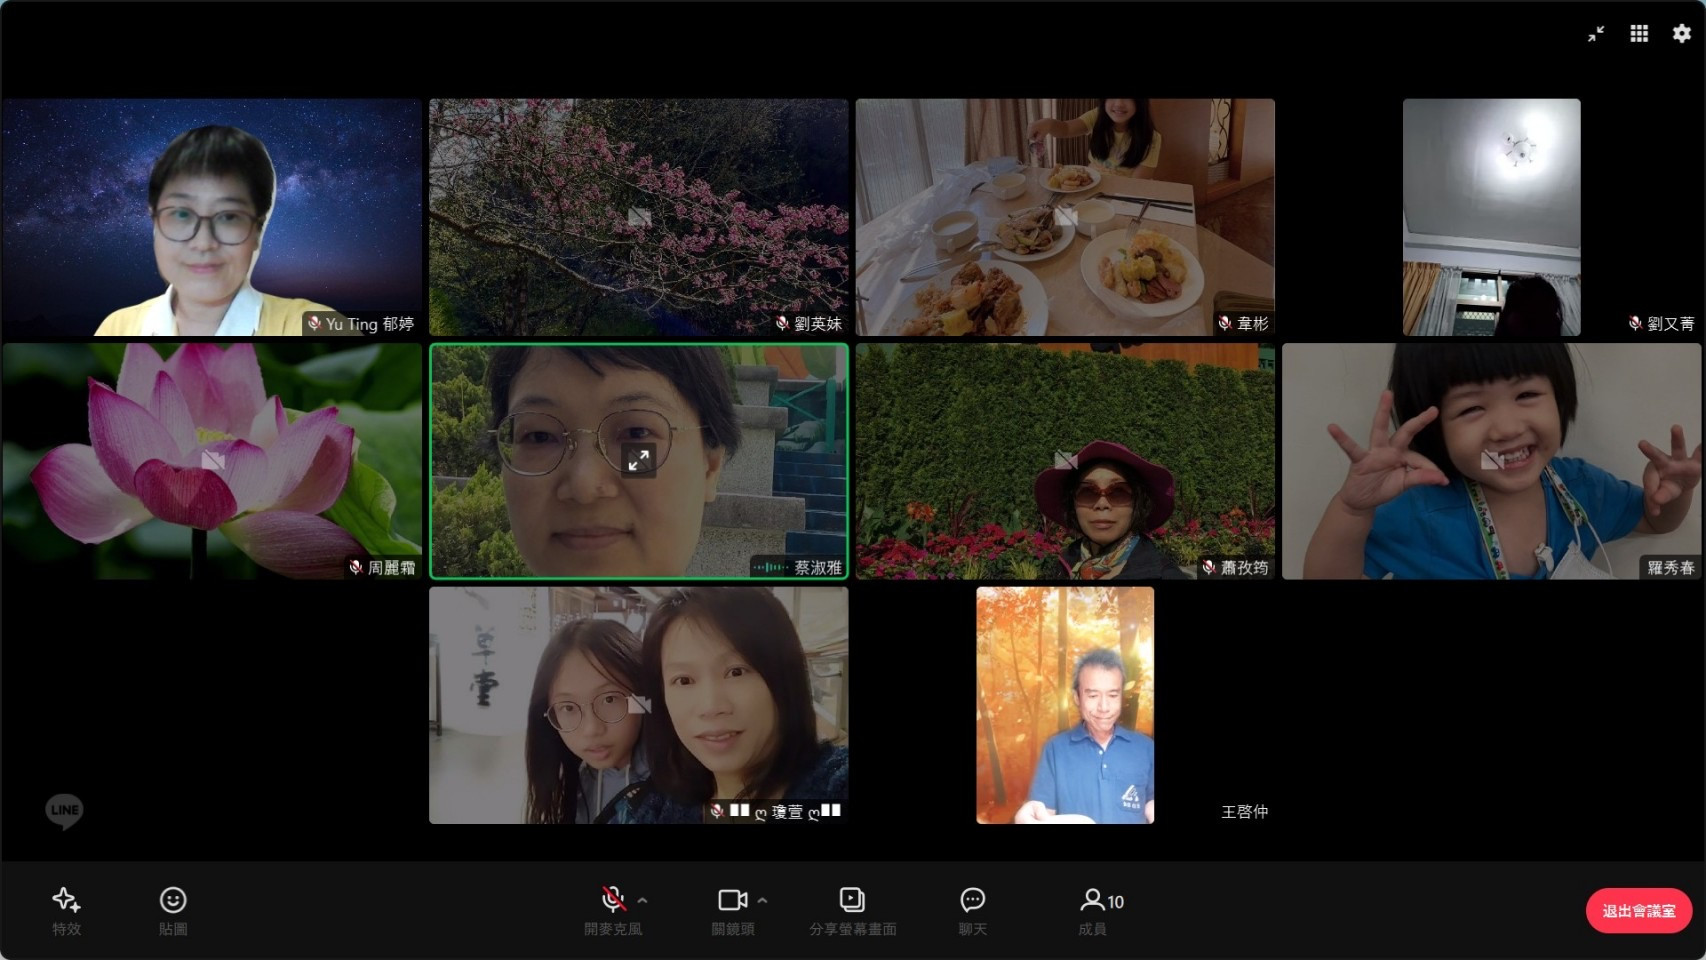Click the minimize-view arrows icon
Viewport: 1706px width, 960px height.
point(1596,34)
